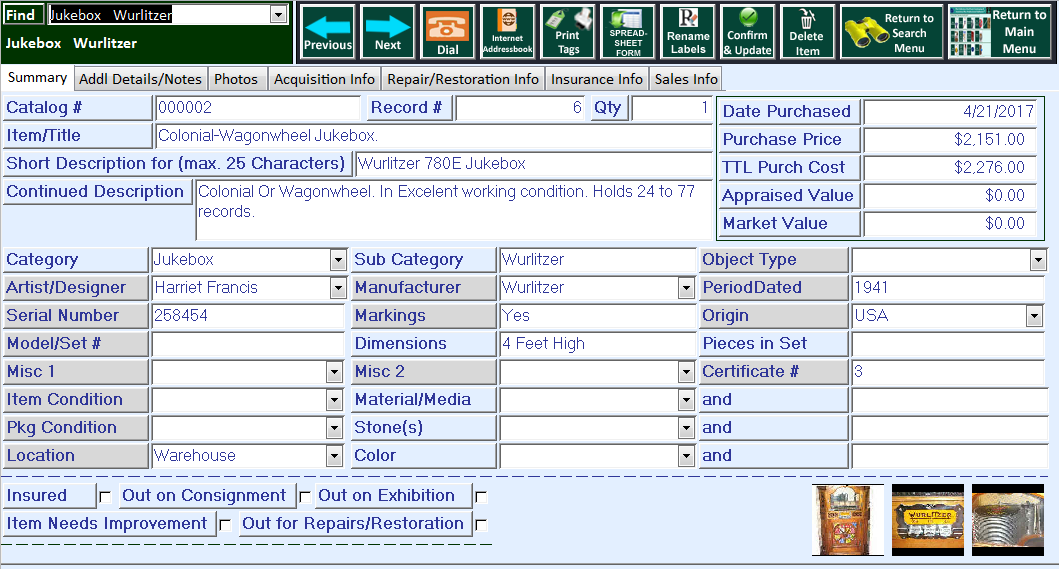Expand the Location dropdown

[x=334, y=456]
